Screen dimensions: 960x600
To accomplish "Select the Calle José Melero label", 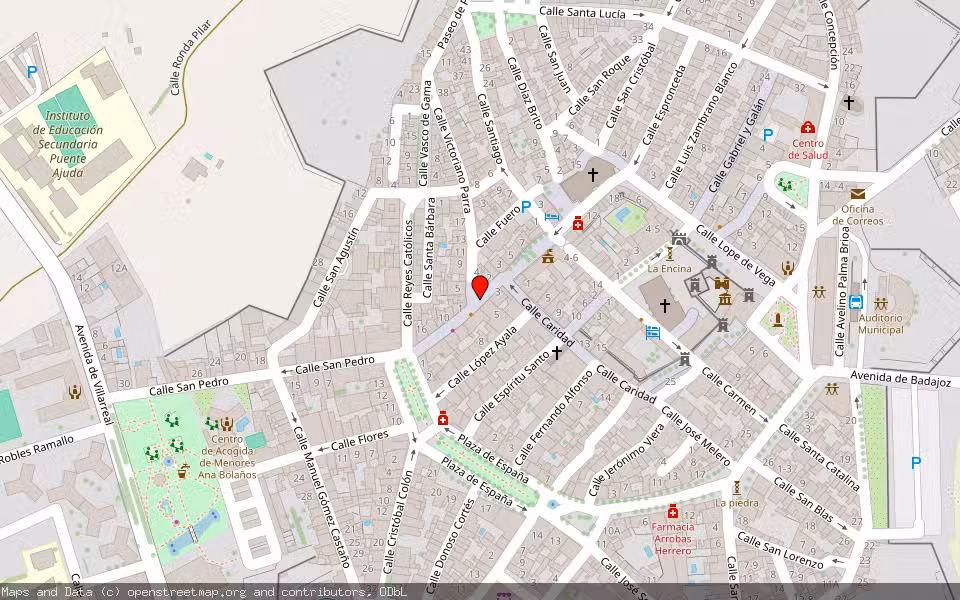I will tap(696, 436).
